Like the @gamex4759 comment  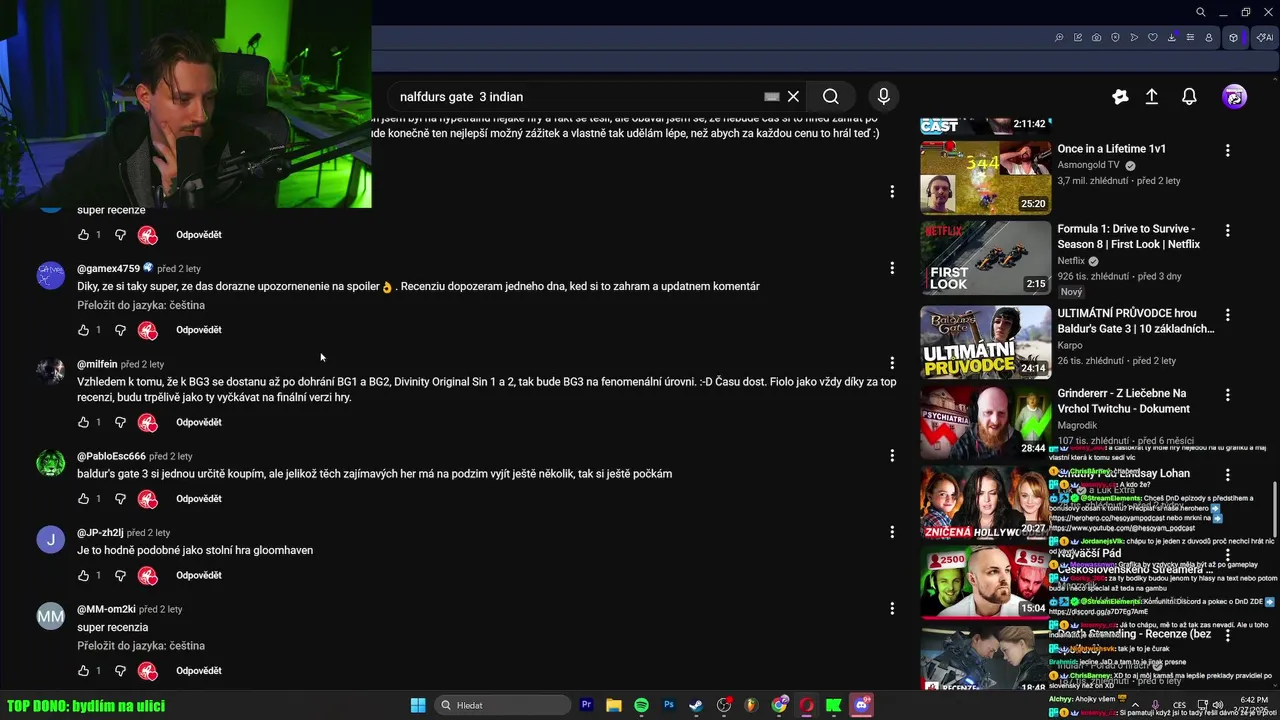[83, 330]
